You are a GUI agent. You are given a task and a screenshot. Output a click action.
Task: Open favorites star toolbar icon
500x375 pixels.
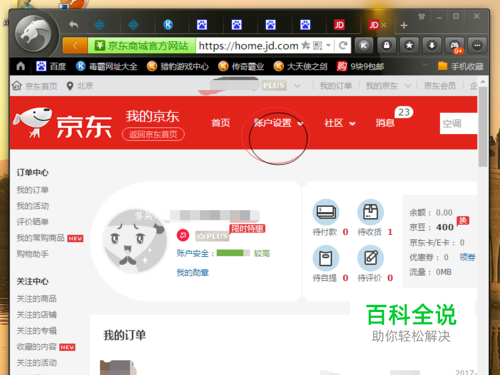tap(409, 45)
